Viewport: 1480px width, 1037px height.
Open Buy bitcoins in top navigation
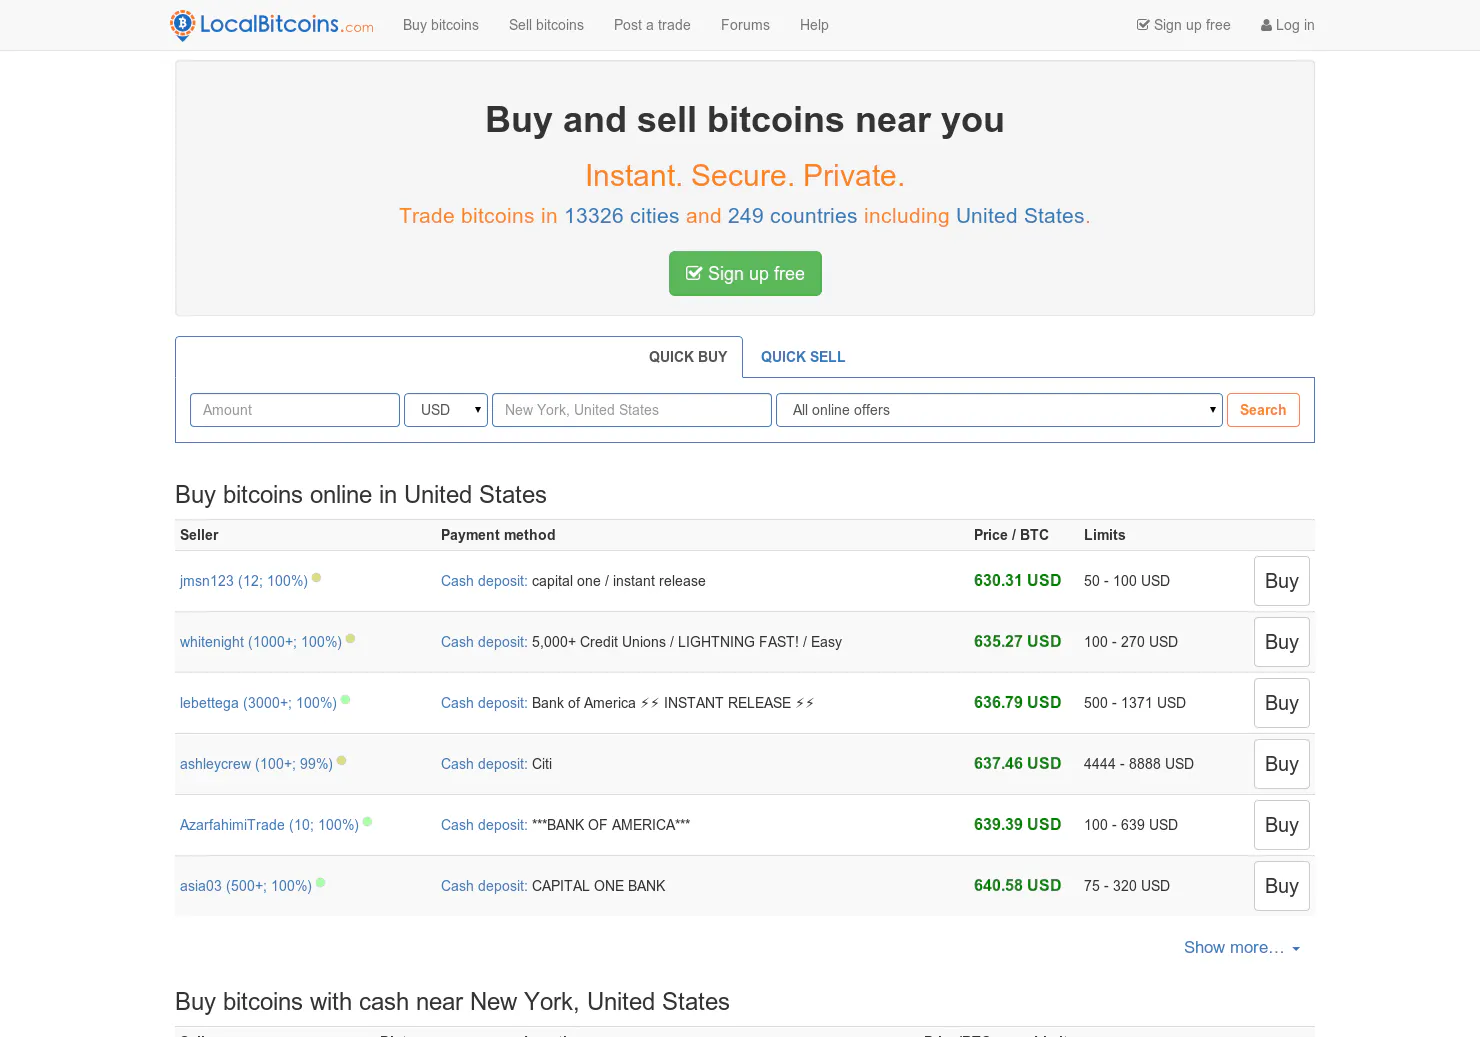click(441, 25)
